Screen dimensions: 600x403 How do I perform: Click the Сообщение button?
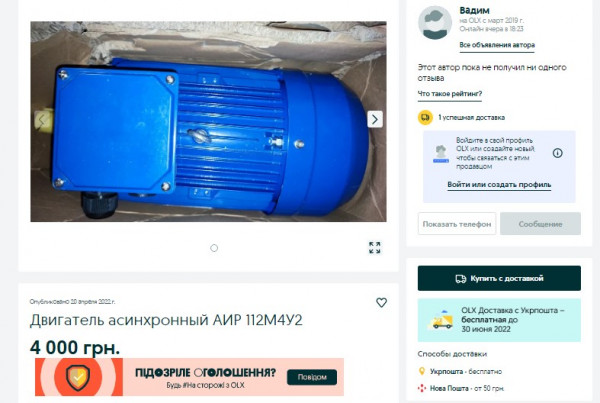pyautogui.click(x=540, y=224)
